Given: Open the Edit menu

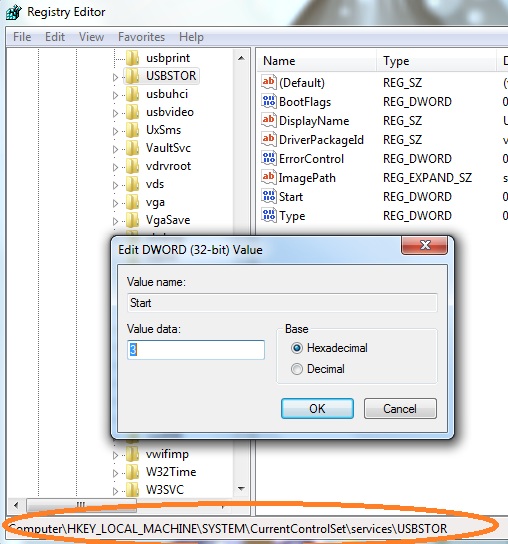Looking at the screenshot, I should [55, 37].
